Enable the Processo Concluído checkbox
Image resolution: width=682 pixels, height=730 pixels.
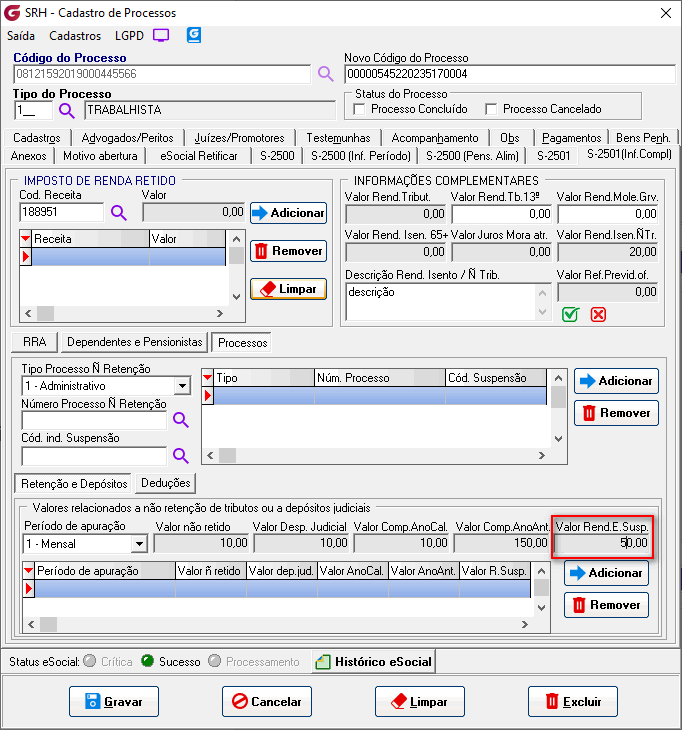(361, 109)
